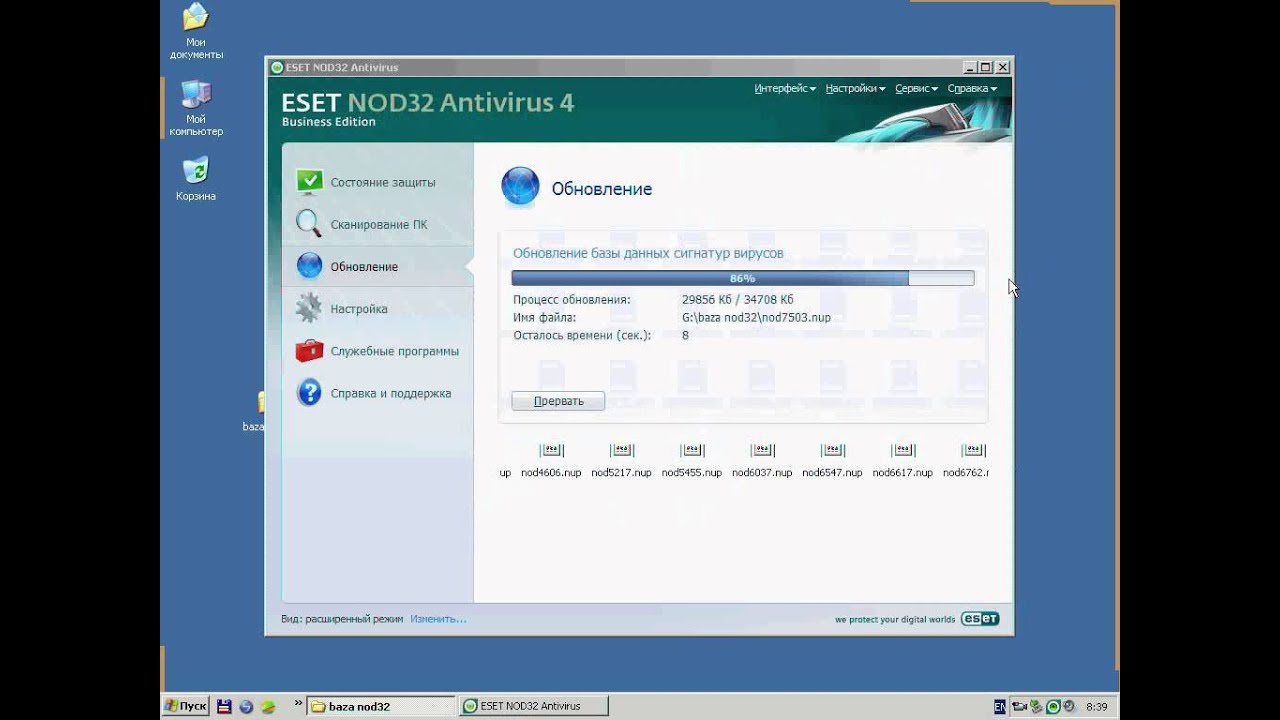Open the Справка dropdown menu
1280x720 pixels.
point(972,88)
